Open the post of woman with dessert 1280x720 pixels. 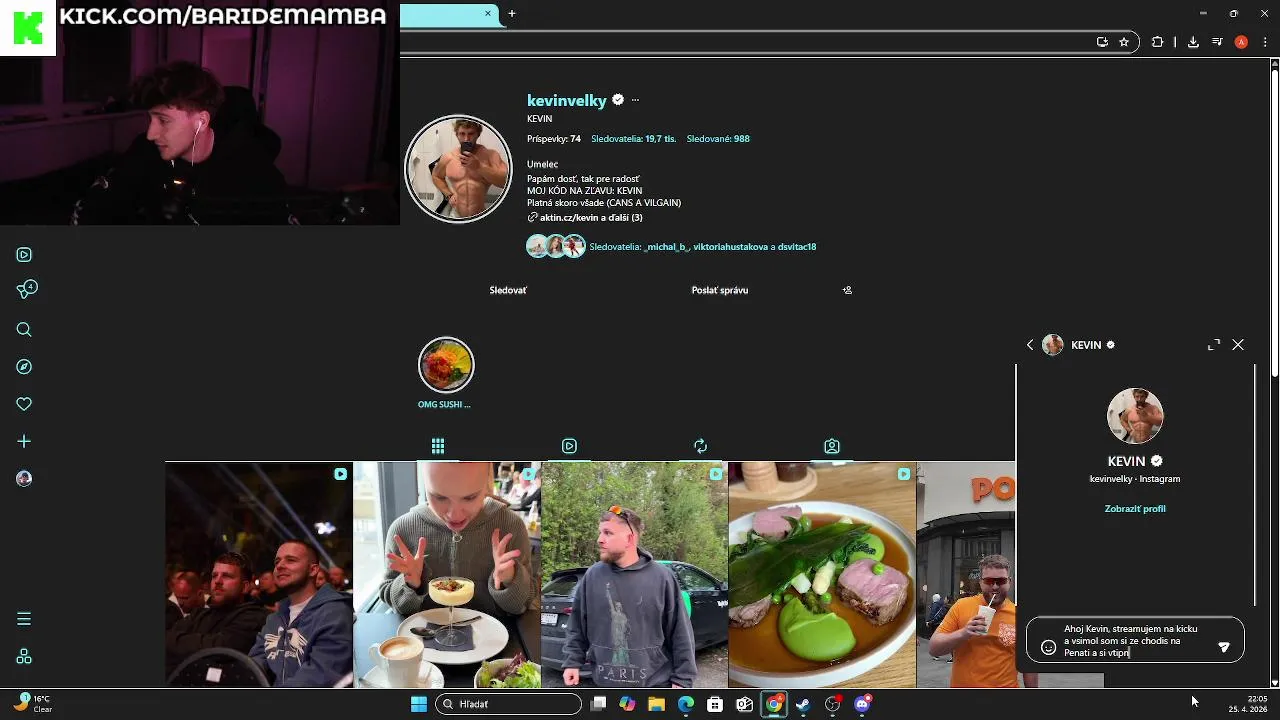(447, 575)
